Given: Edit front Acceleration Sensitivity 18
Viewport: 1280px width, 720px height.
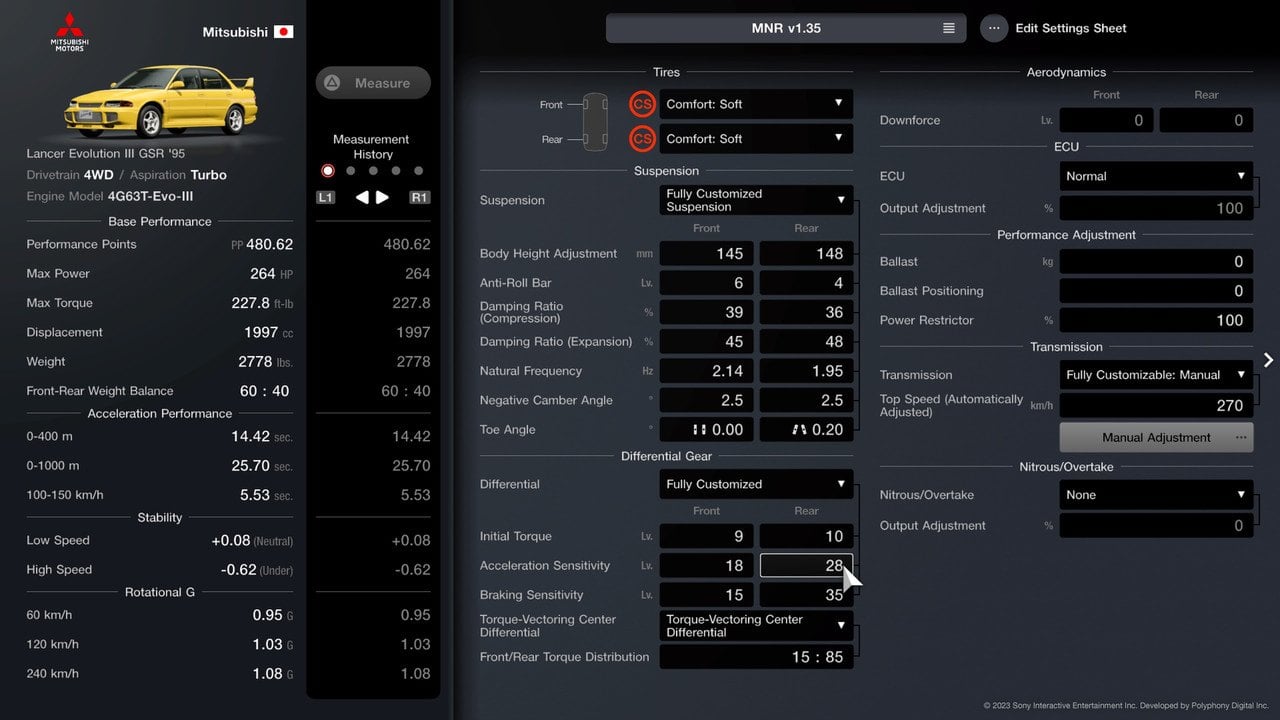Looking at the screenshot, I should coord(706,566).
